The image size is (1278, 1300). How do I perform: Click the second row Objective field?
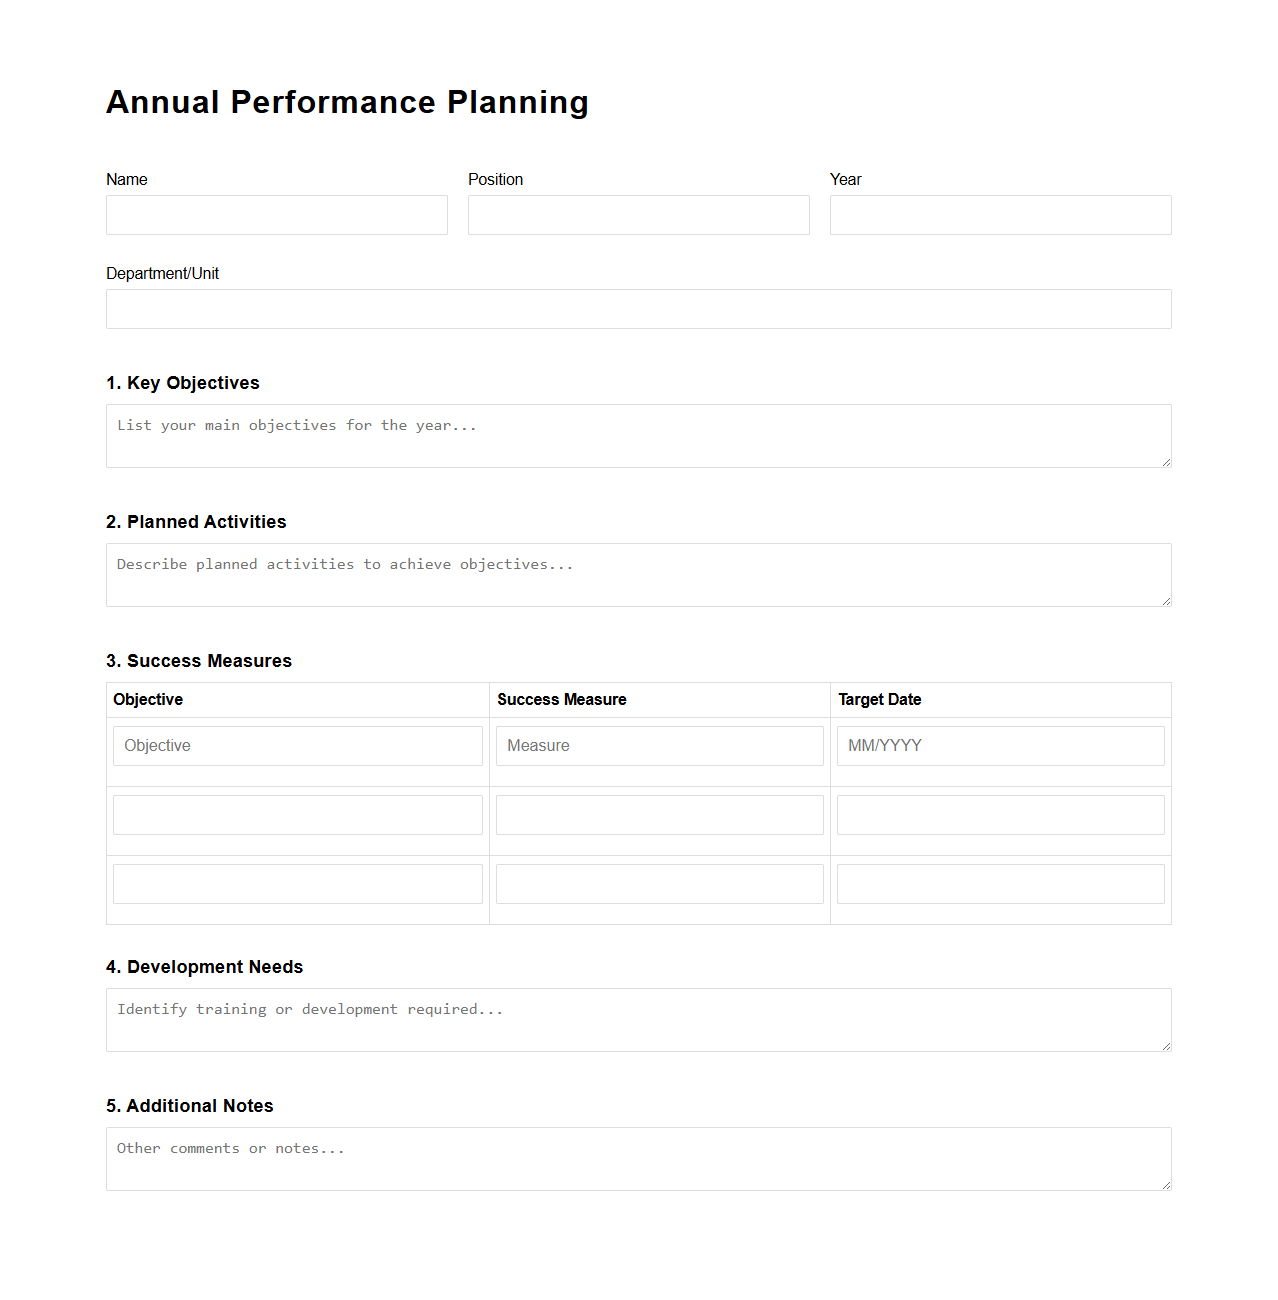(x=297, y=814)
